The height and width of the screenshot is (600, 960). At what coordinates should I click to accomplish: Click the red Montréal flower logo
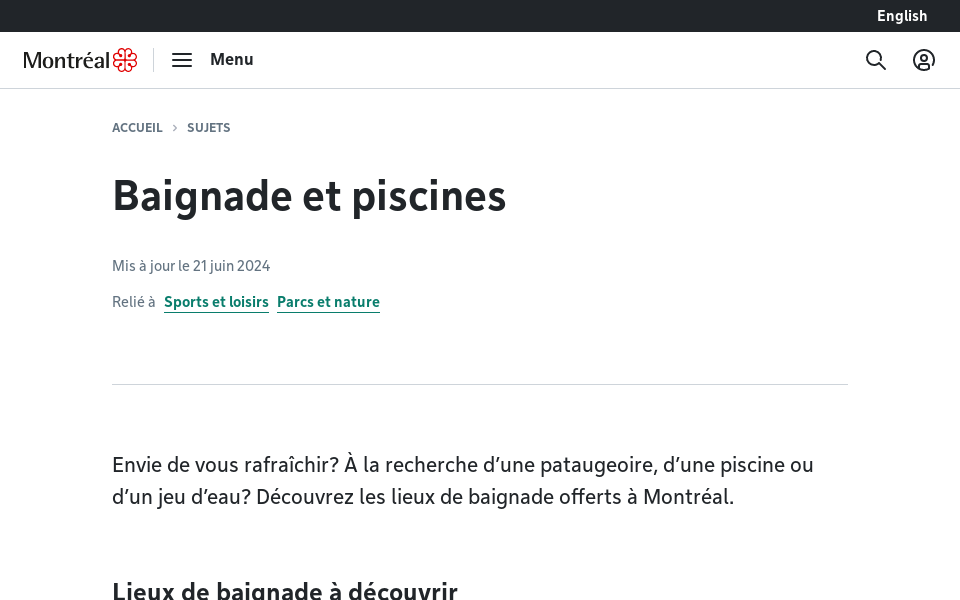click(x=124, y=59)
